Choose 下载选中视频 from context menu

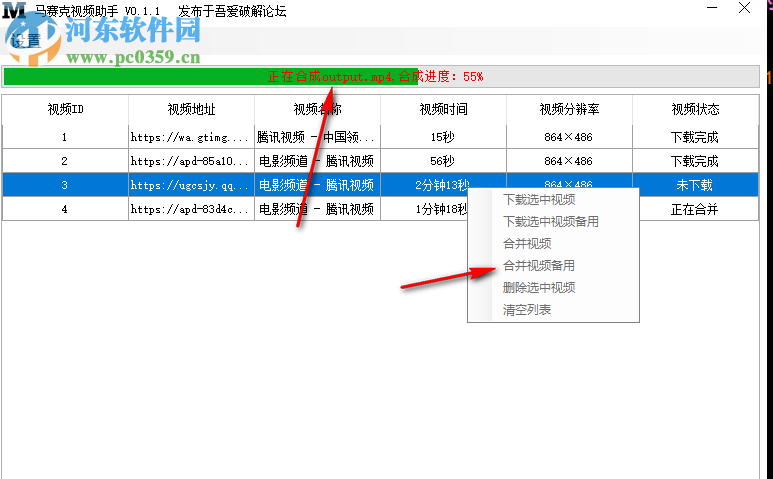[539, 200]
